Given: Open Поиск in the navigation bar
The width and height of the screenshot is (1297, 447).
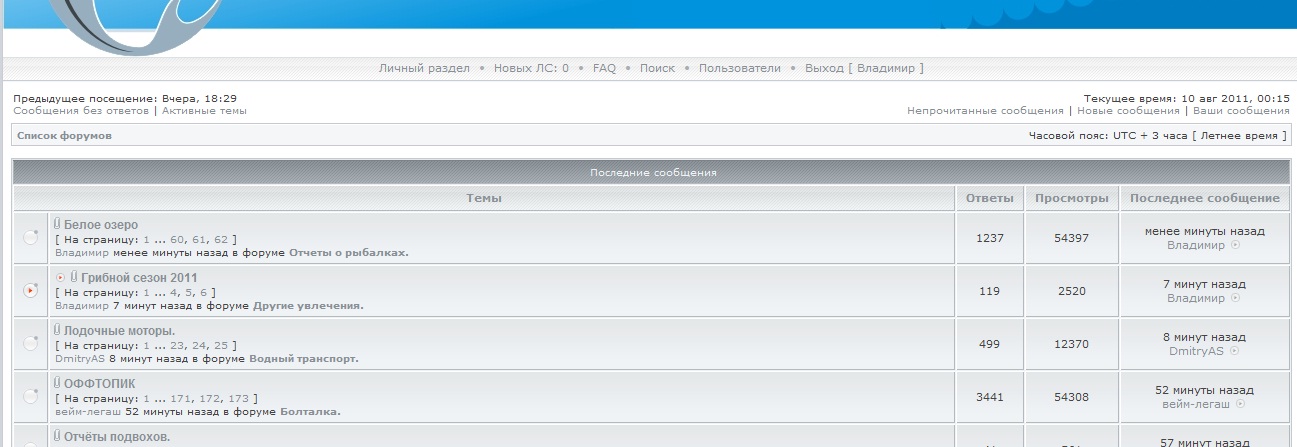Looking at the screenshot, I should pos(657,68).
